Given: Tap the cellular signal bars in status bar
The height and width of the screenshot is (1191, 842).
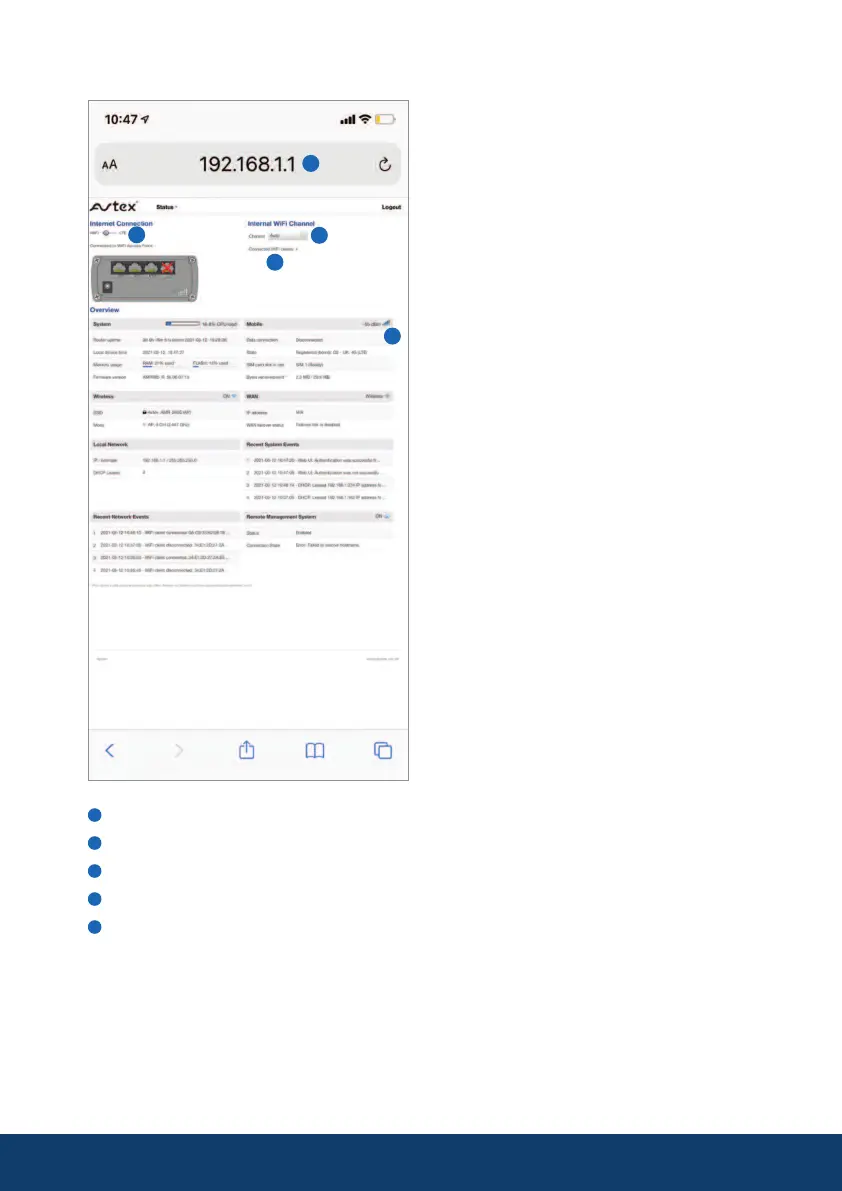Looking at the screenshot, I should point(348,119).
